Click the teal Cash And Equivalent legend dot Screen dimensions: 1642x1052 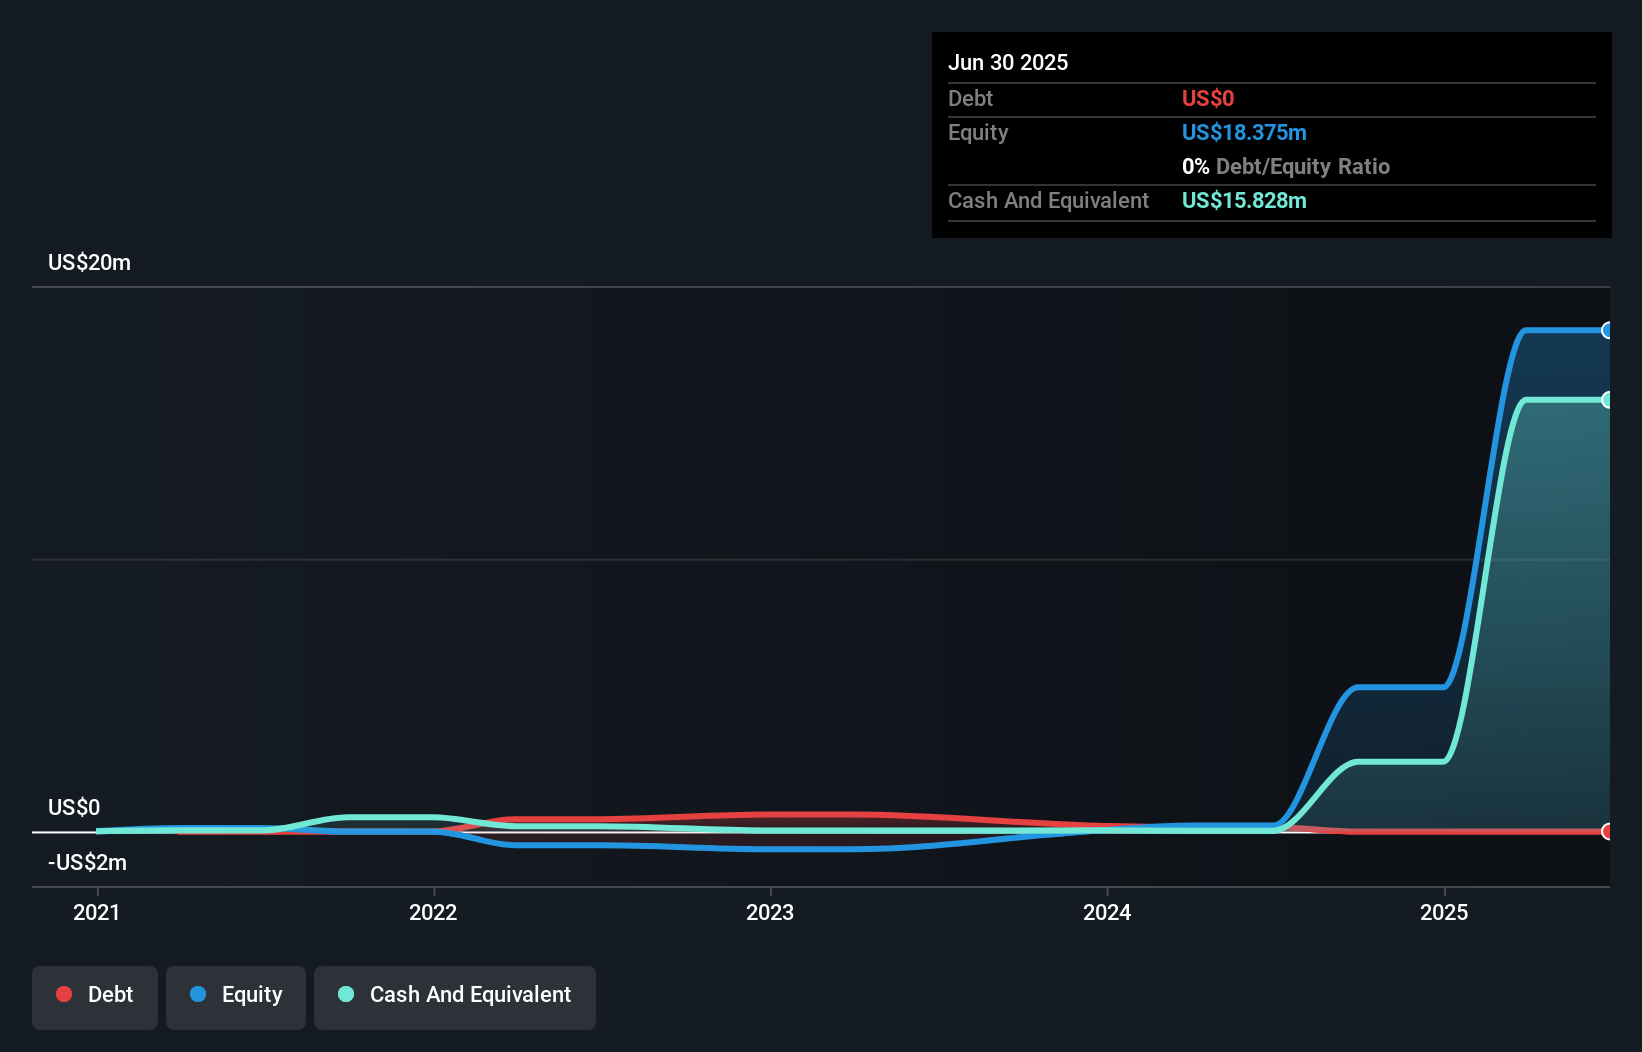345,994
